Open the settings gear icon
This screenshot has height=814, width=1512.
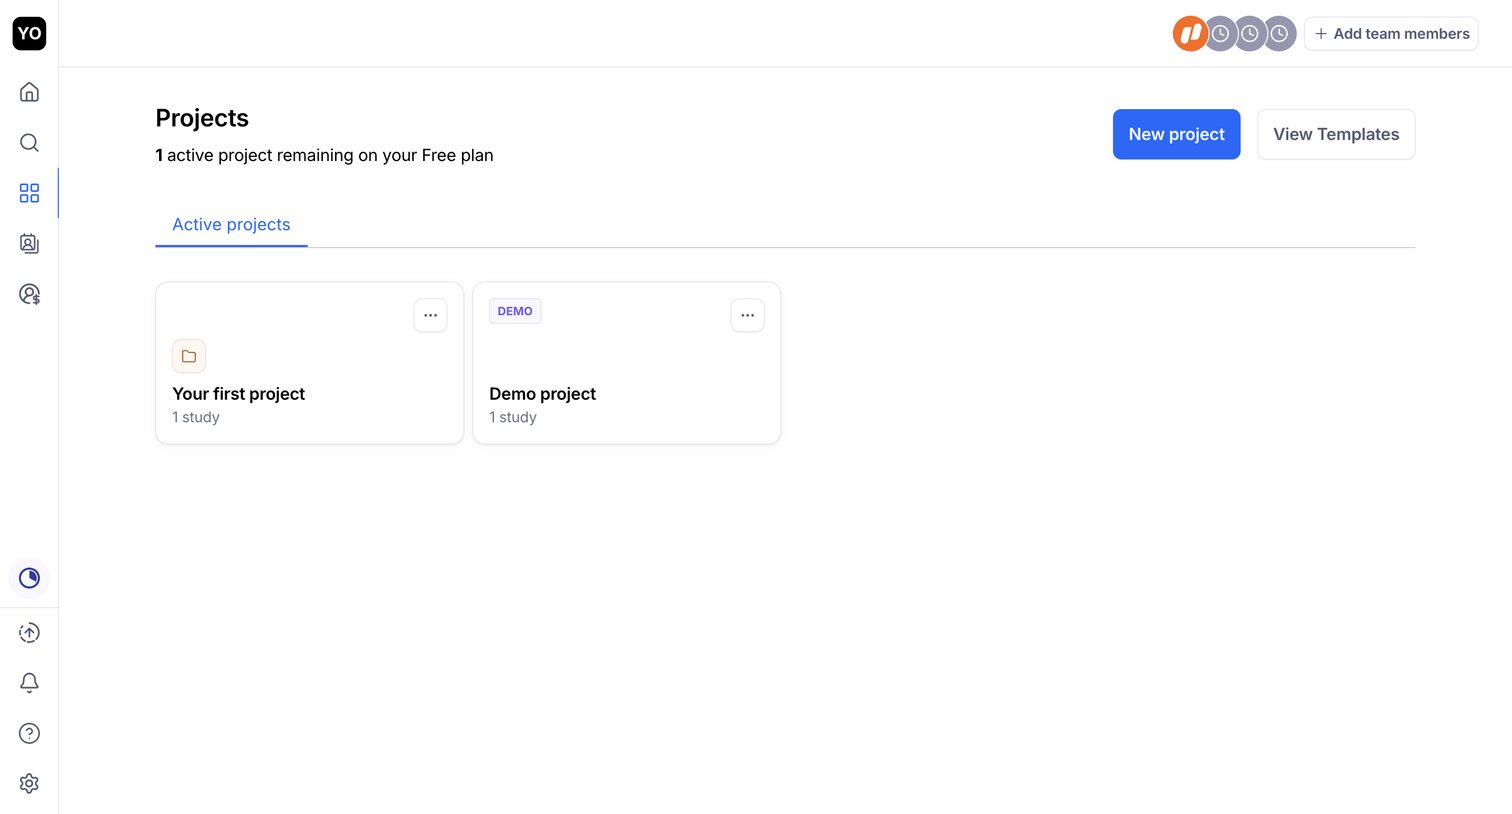point(29,783)
